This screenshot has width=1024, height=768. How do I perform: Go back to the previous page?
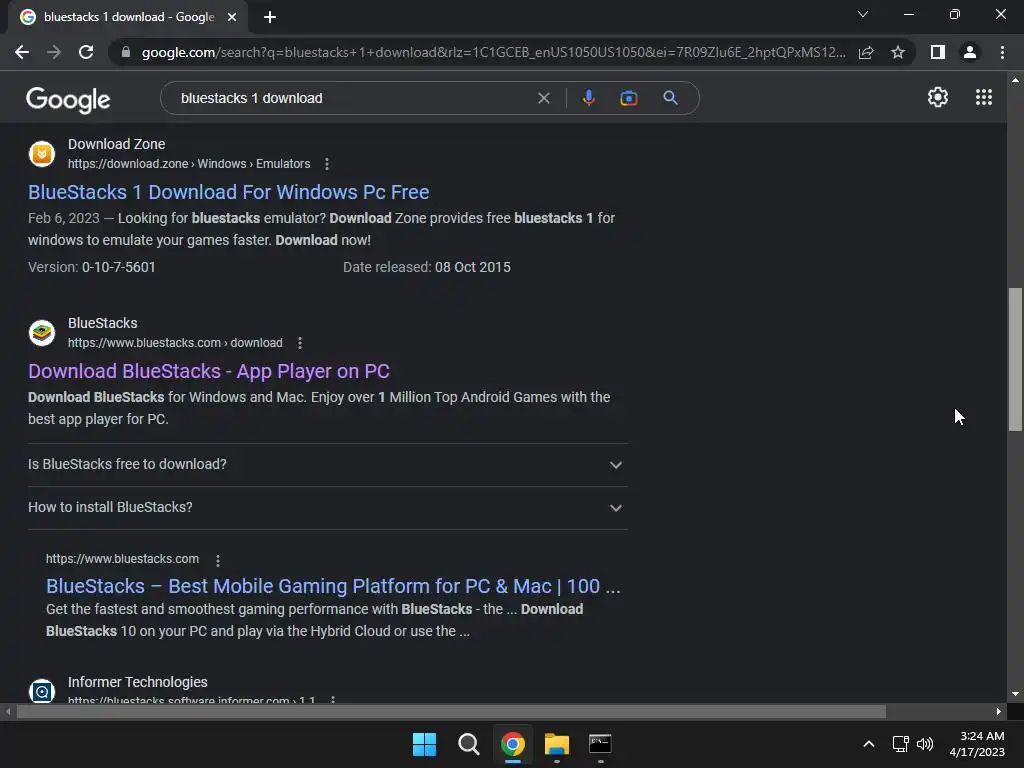coord(22,52)
